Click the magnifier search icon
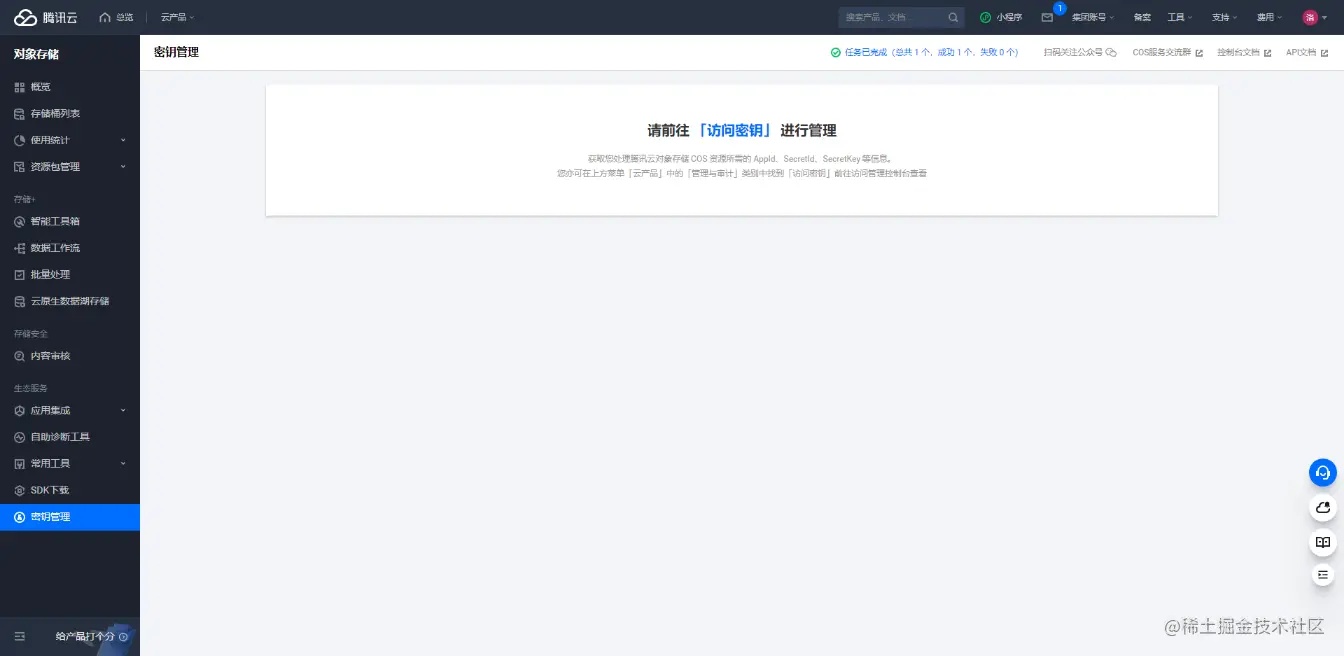The height and width of the screenshot is (656, 1344). coord(953,17)
